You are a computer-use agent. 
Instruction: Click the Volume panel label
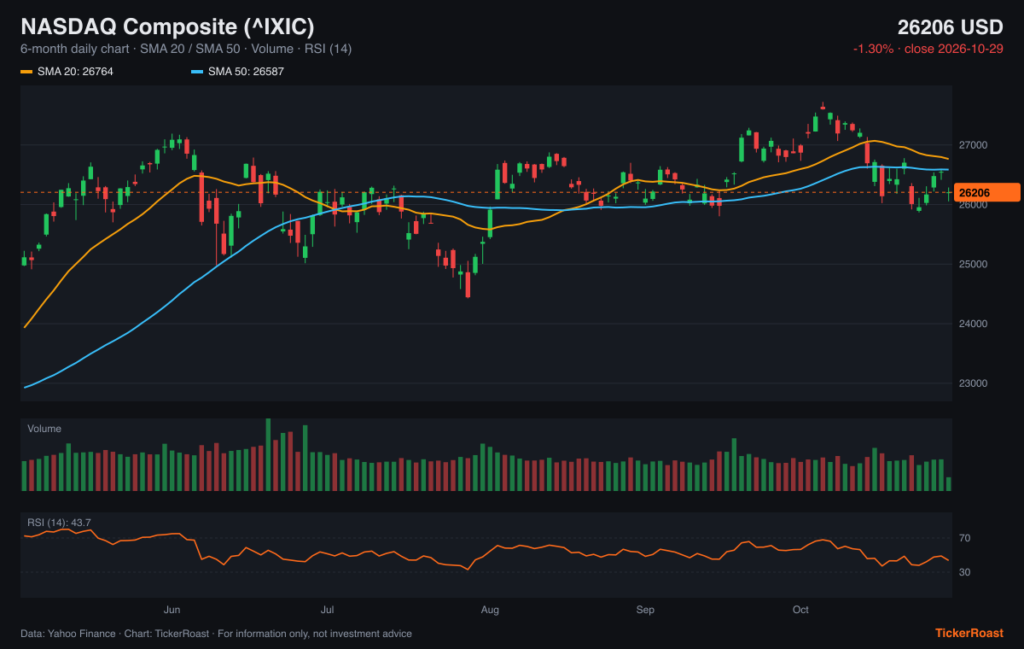point(44,429)
